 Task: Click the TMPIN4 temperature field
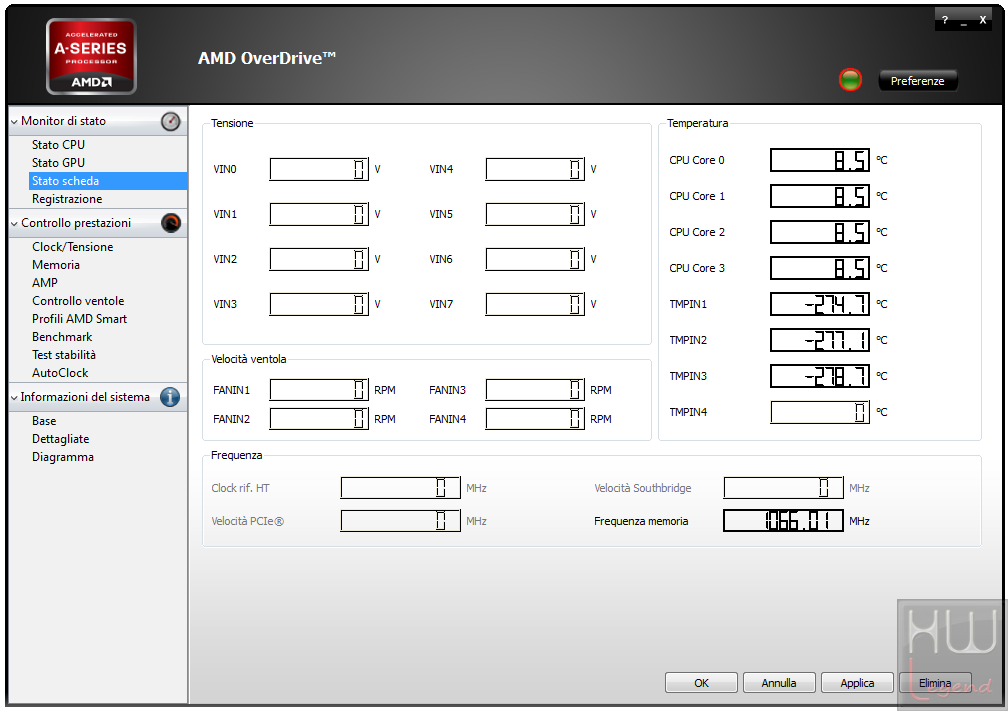click(x=820, y=412)
